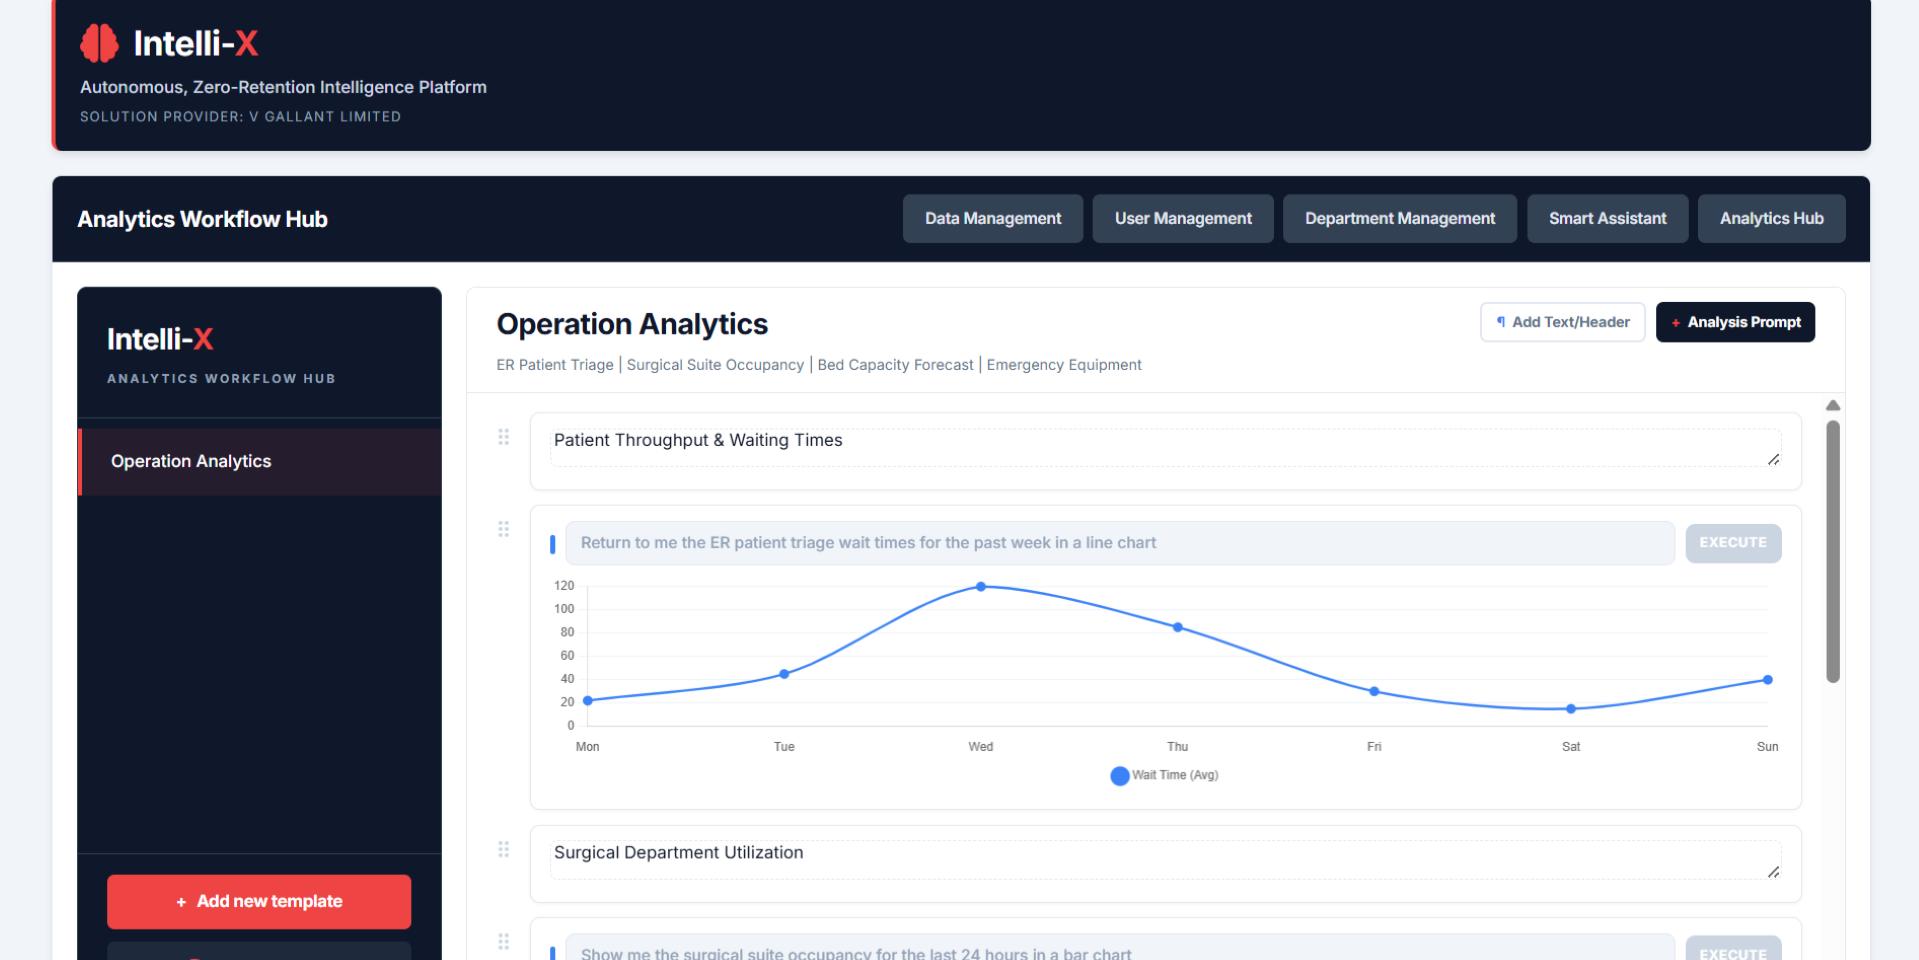This screenshot has width=1919, height=960.
Task: Open the Smart Assistant tab
Action: coord(1607,219)
